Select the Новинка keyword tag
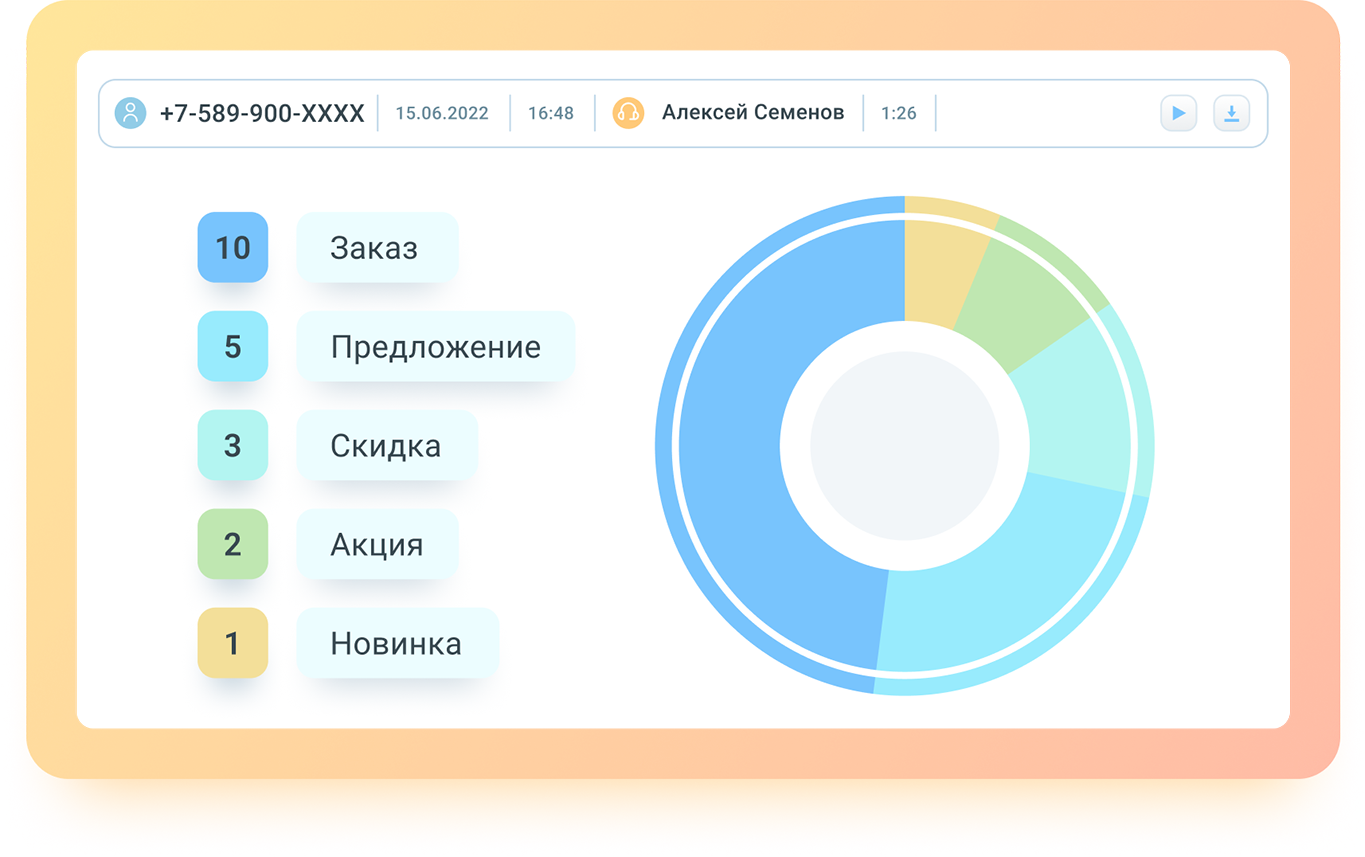The image size is (1365, 857). pos(397,643)
